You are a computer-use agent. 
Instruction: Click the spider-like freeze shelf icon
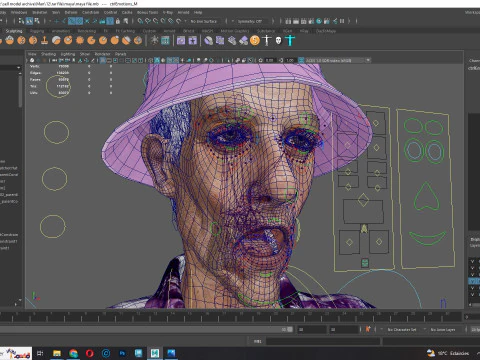click(154, 41)
